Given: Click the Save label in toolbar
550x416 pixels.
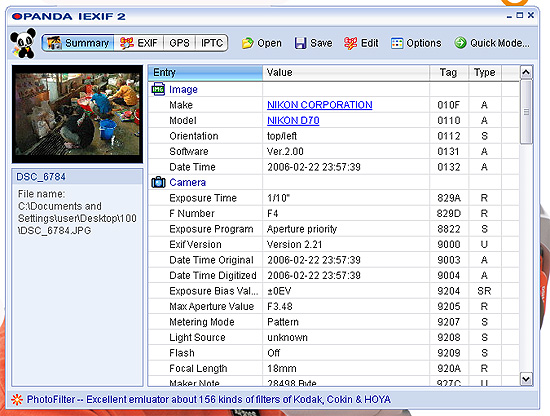Looking at the screenshot, I should 321,43.
